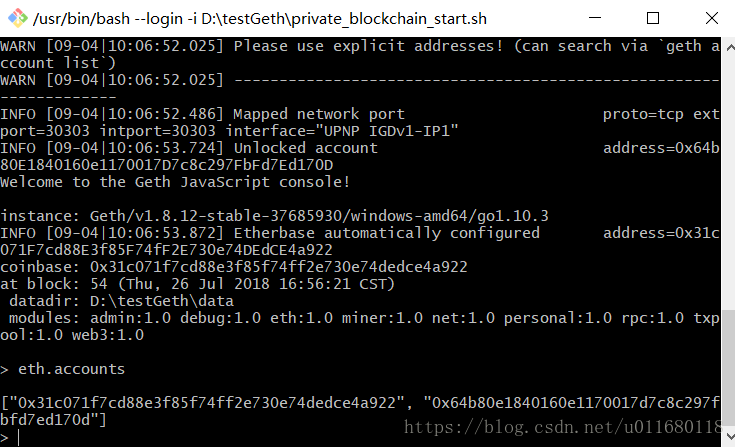Click the eth.accounts command text
Image resolution: width=735 pixels, height=447 pixels.
(x=71, y=369)
